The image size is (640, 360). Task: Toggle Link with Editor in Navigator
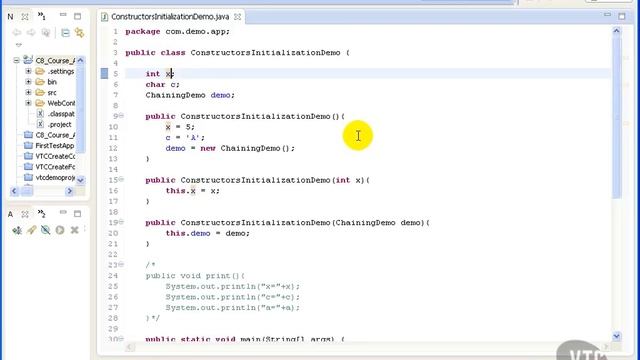[79, 33]
